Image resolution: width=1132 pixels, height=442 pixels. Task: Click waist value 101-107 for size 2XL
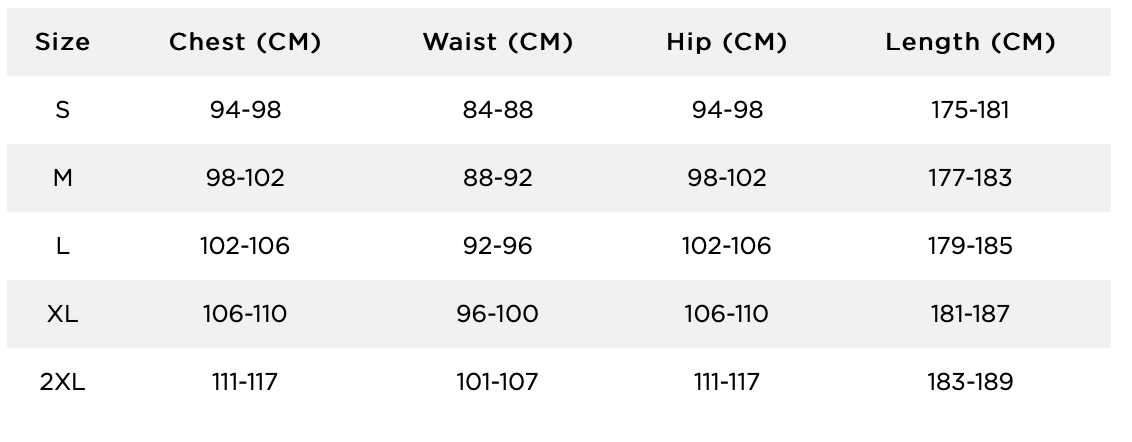point(498,382)
